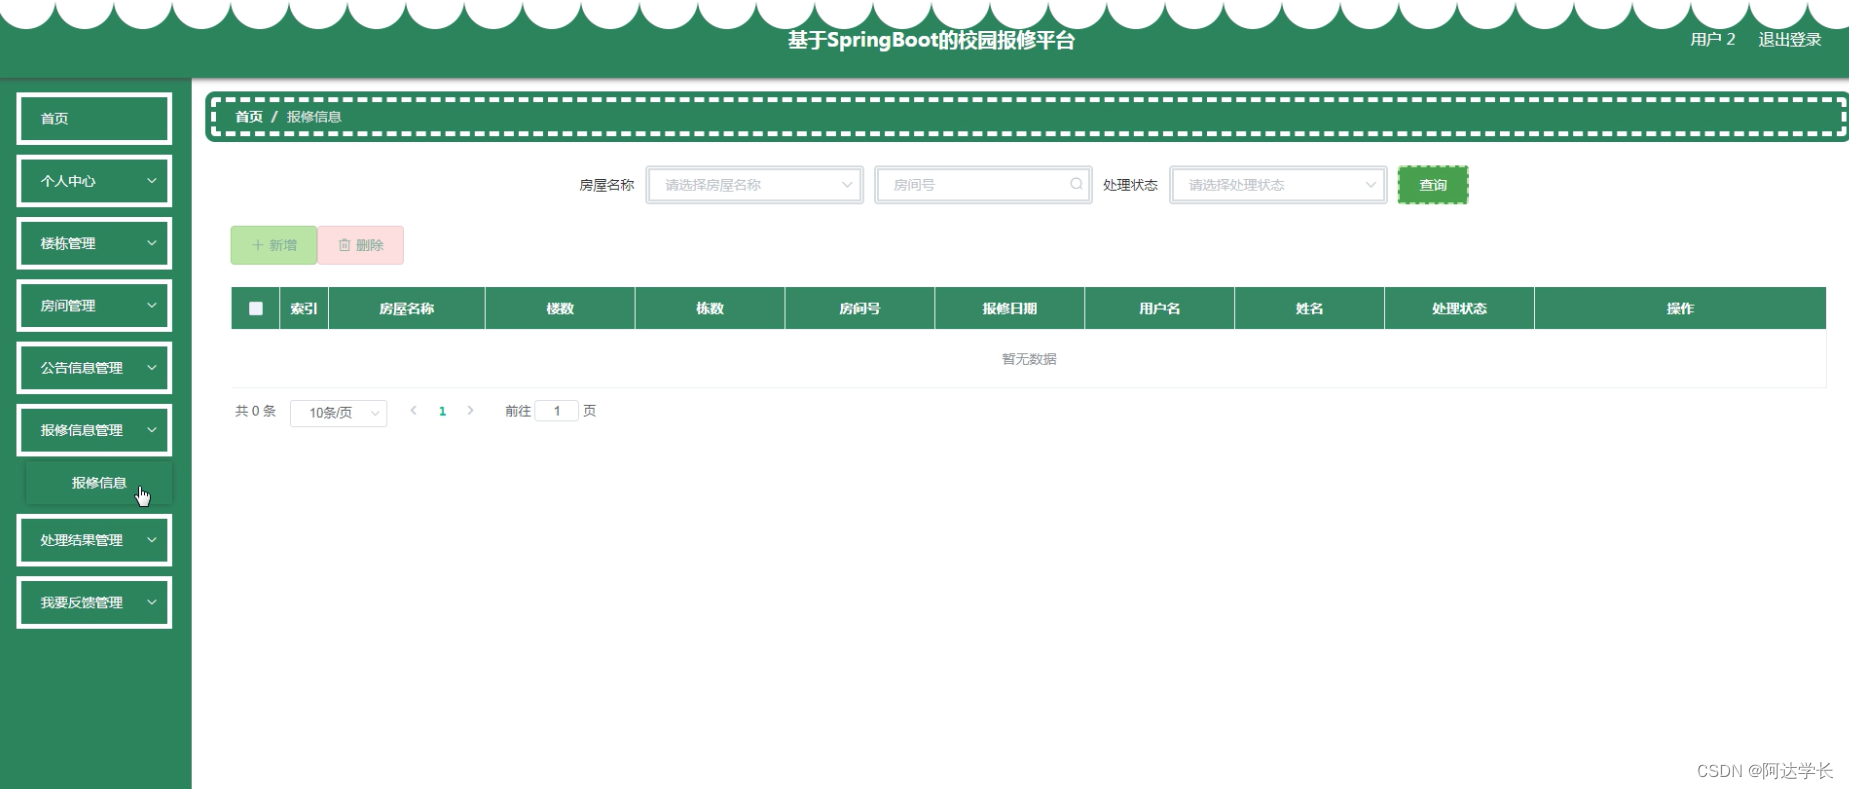The width and height of the screenshot is (1849, 789).
Task: Open the 请选择房屋名称 dropdown
Action: (755, 185)
